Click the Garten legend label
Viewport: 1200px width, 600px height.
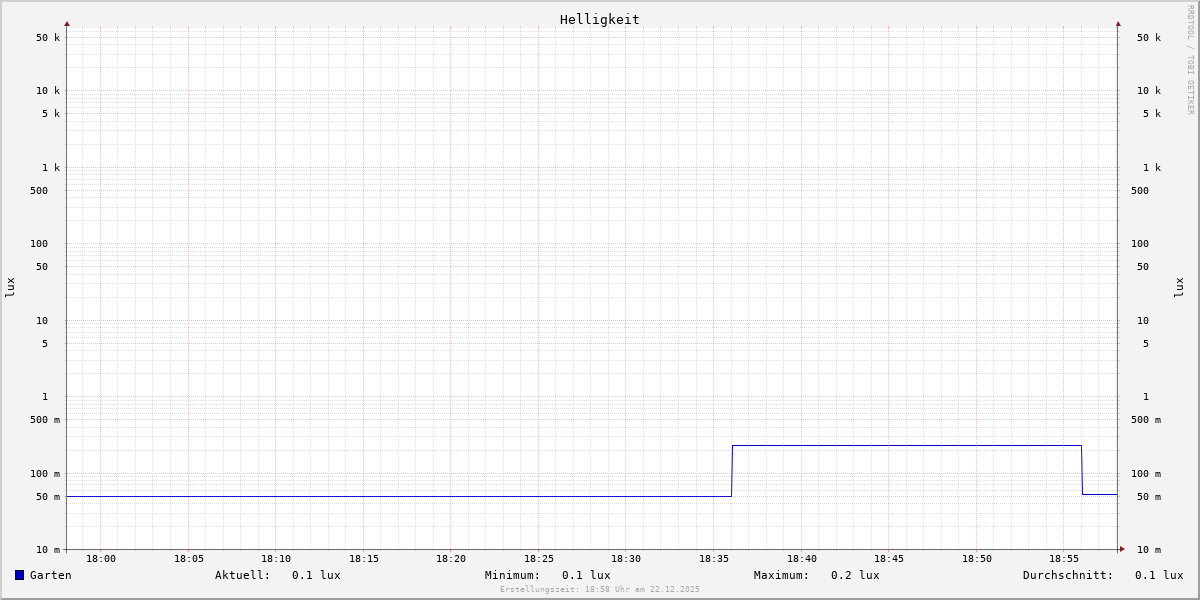point(51,575)
